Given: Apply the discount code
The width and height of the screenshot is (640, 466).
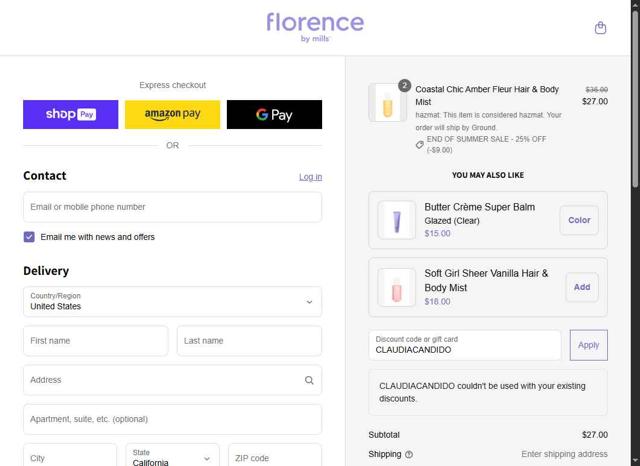Looking at the screenshot, I should pyautogui.click(x=588, y=345).
